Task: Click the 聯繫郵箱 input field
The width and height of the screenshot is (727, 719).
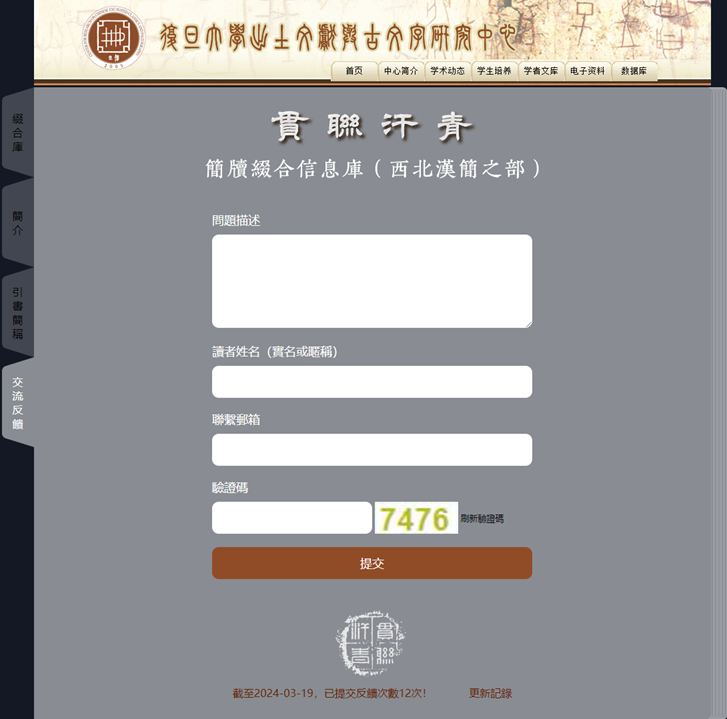Action: pos(372,450)
